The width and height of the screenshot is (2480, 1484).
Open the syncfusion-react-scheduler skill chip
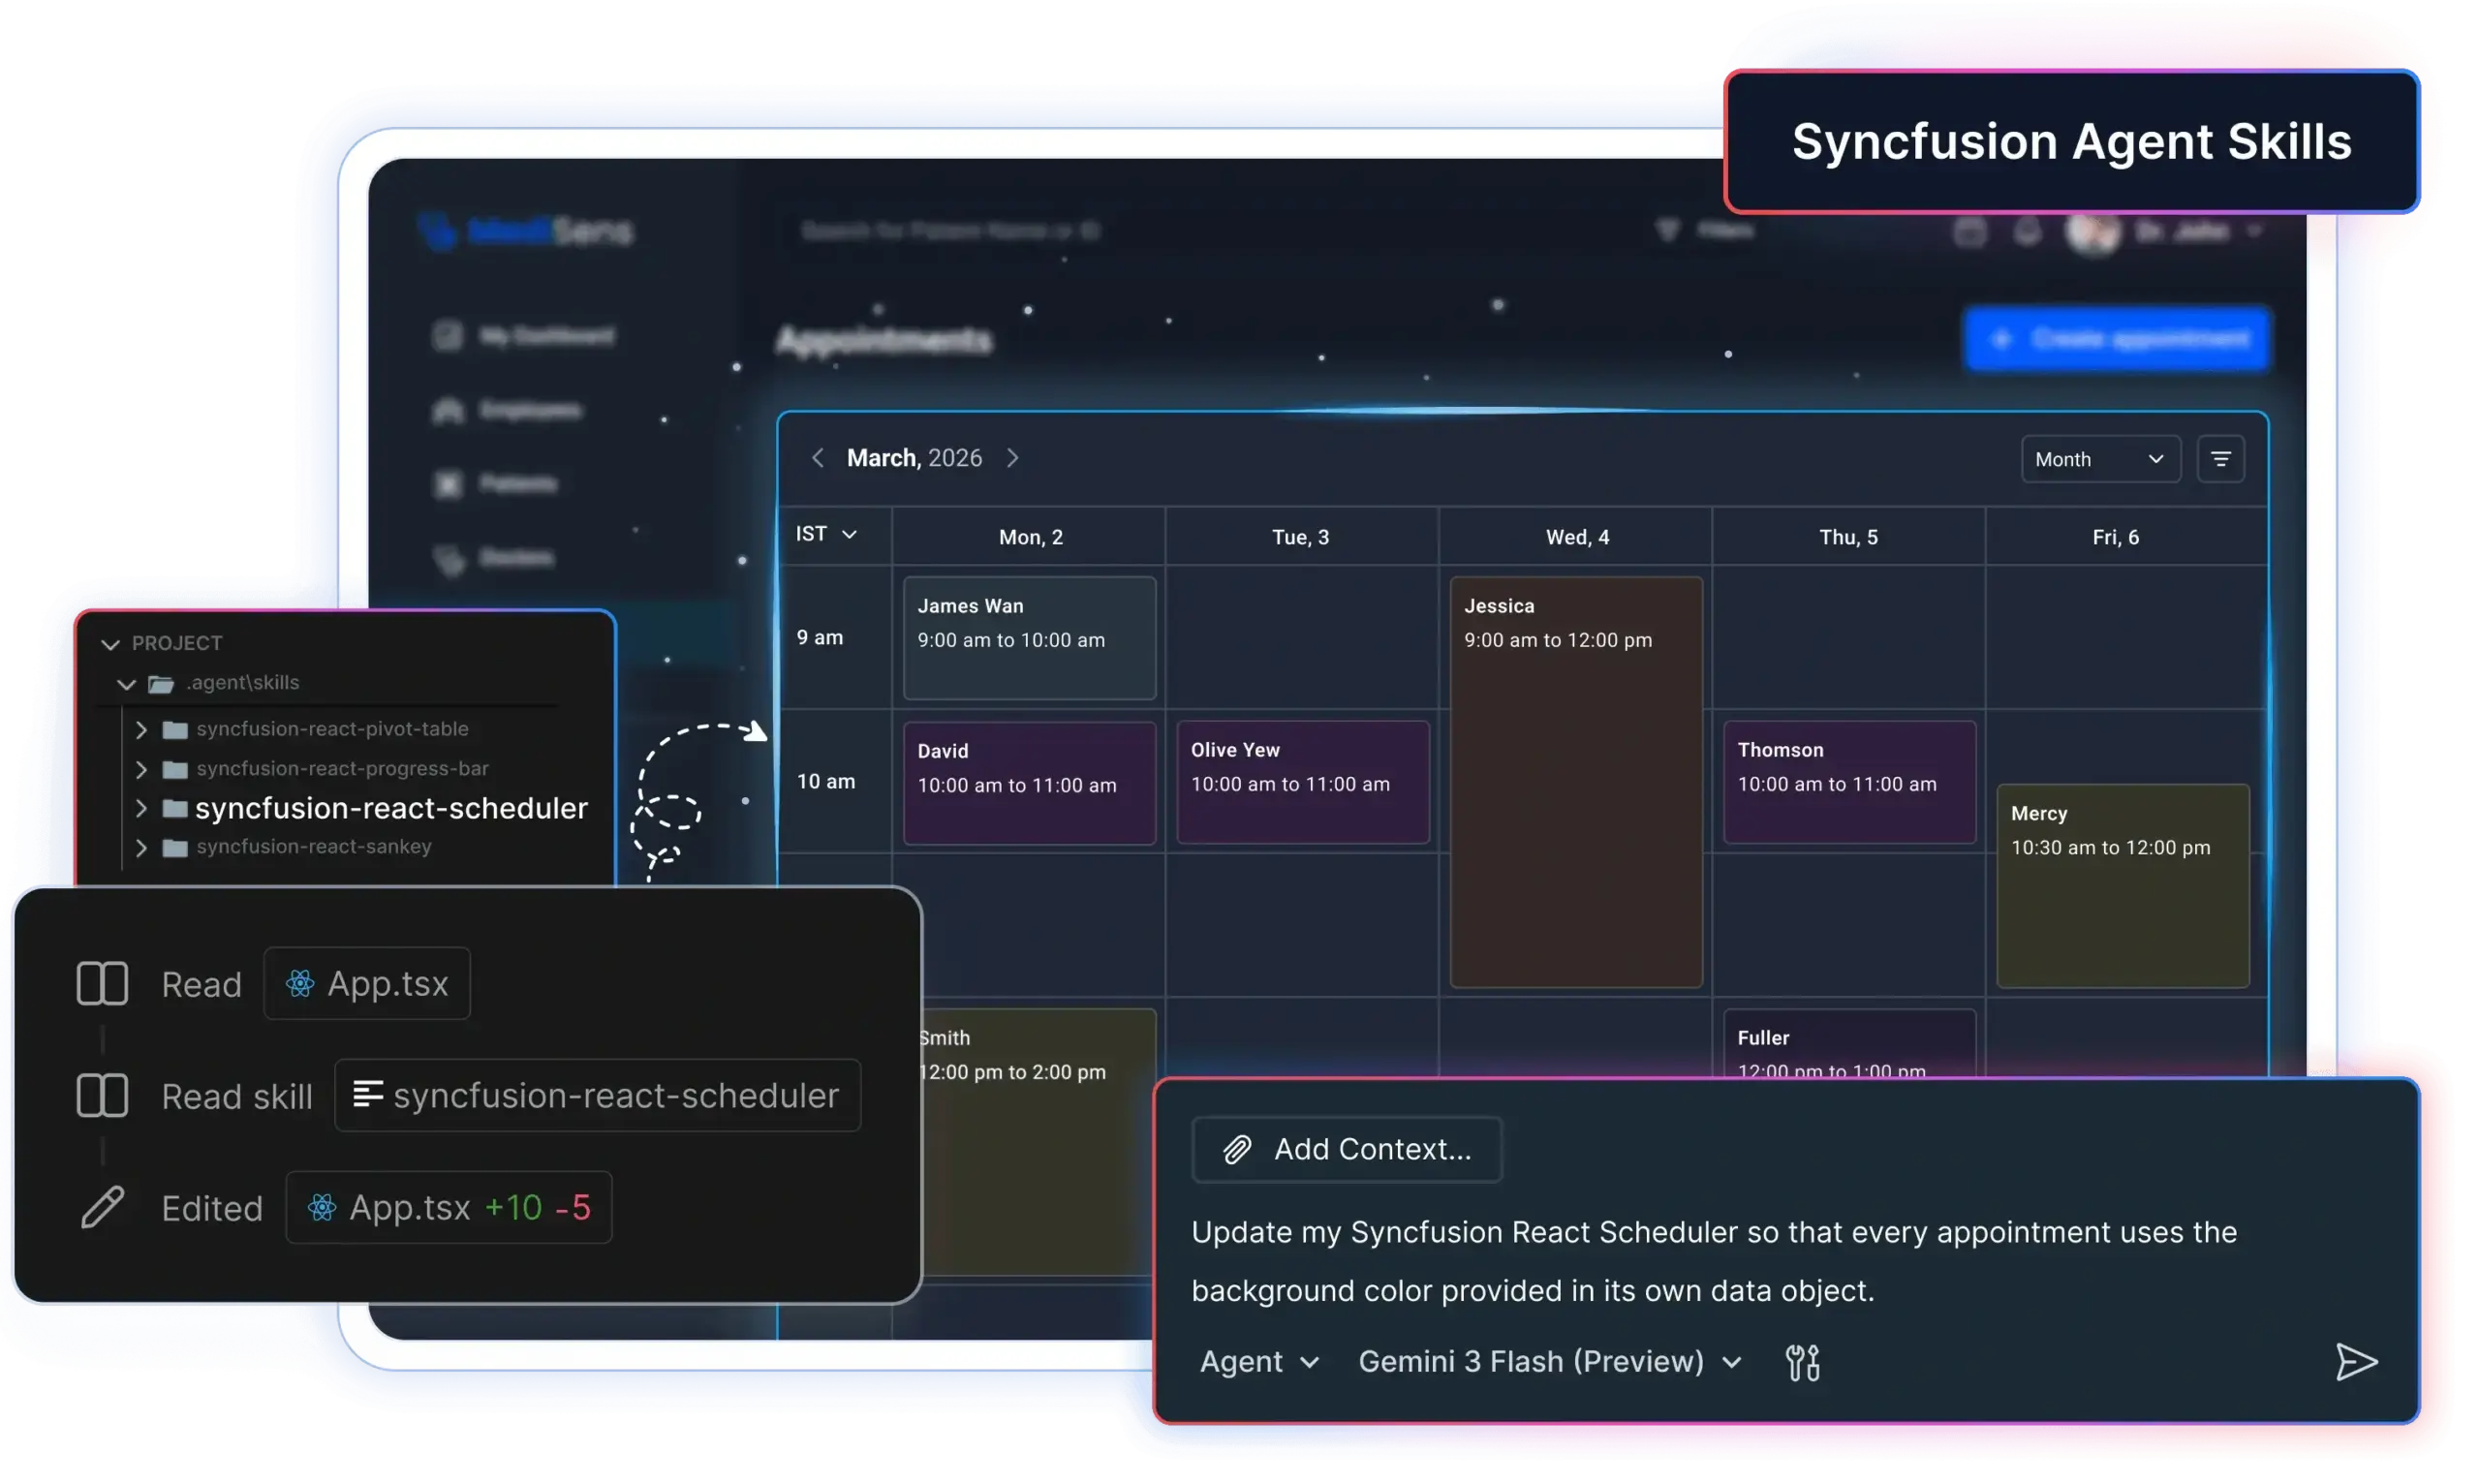[597, 1095]
